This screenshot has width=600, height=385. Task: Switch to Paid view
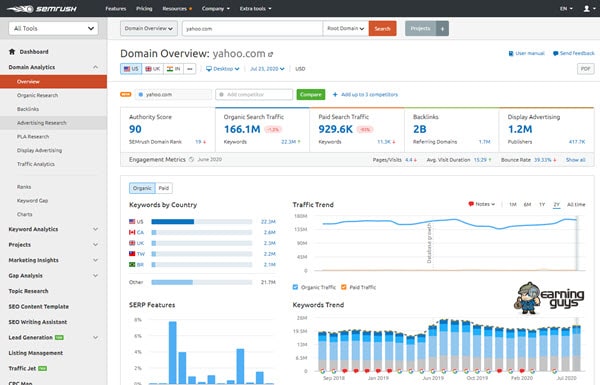164,188
